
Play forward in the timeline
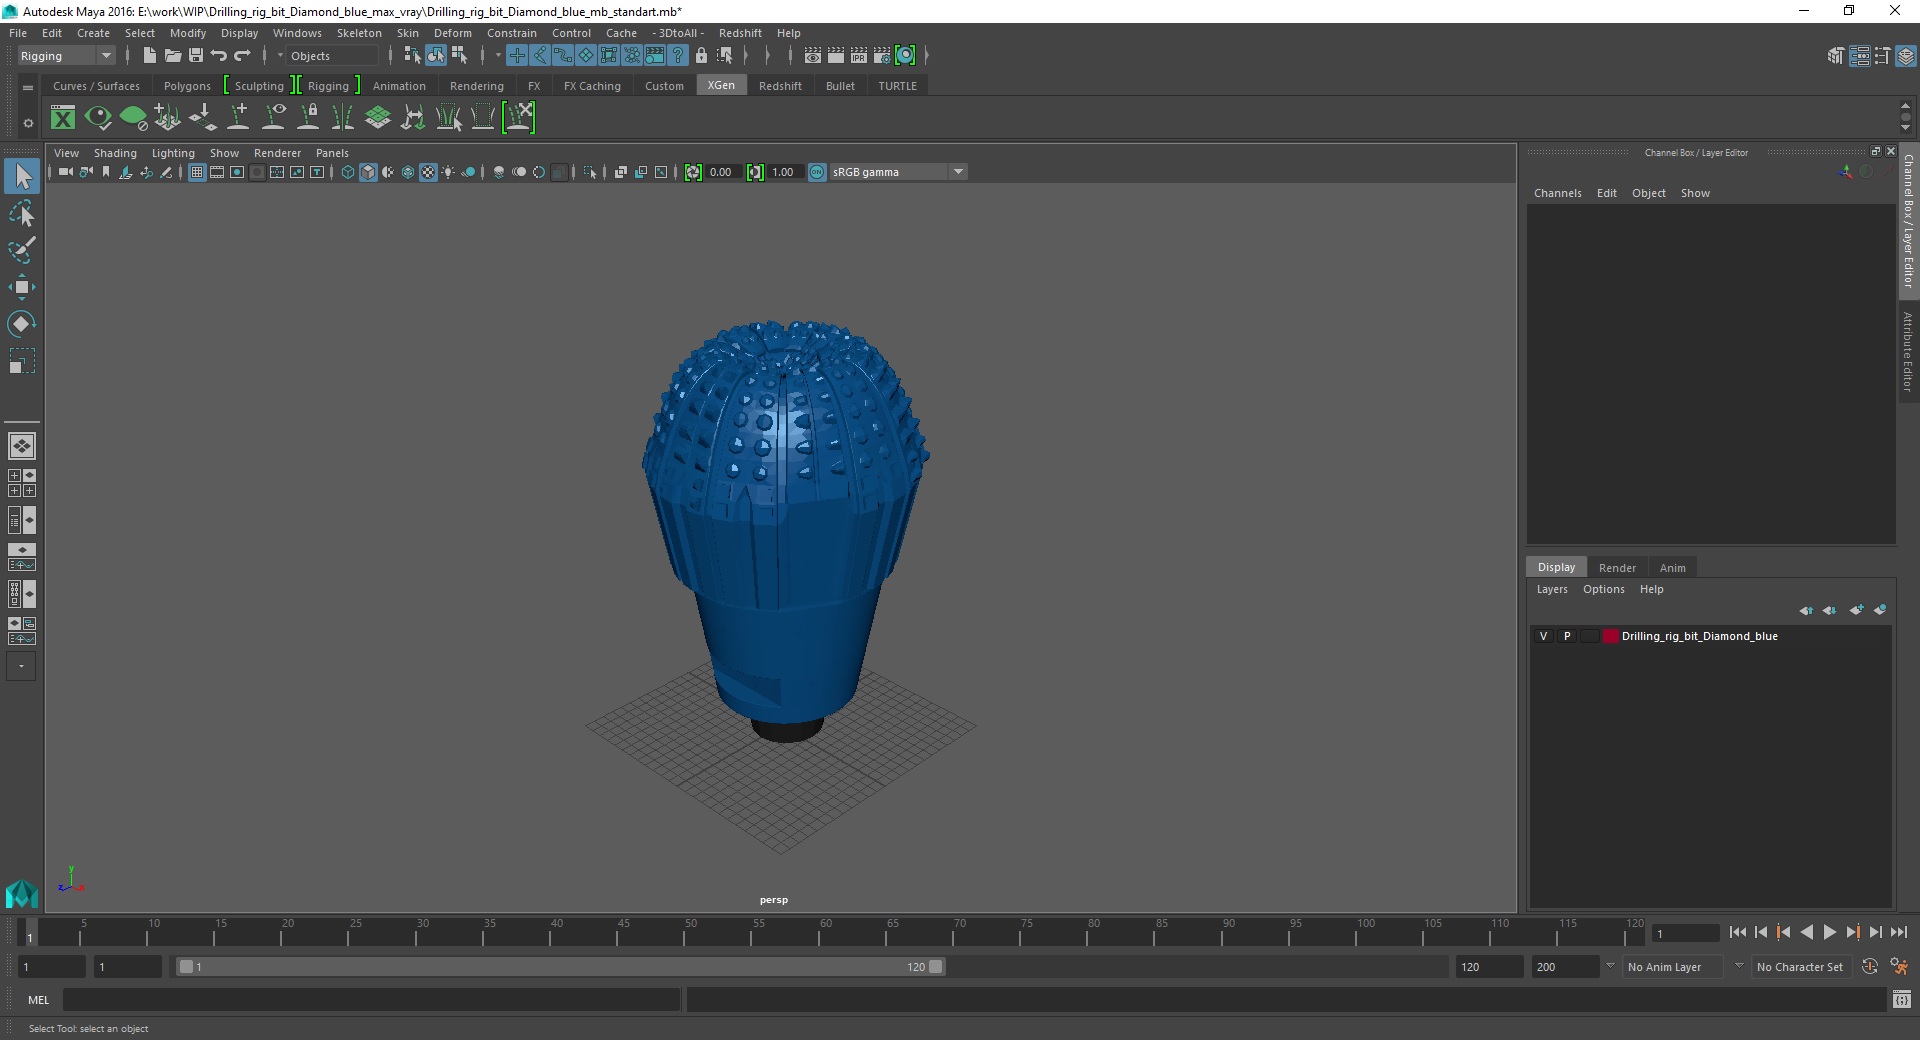(x=1829, y=932)
